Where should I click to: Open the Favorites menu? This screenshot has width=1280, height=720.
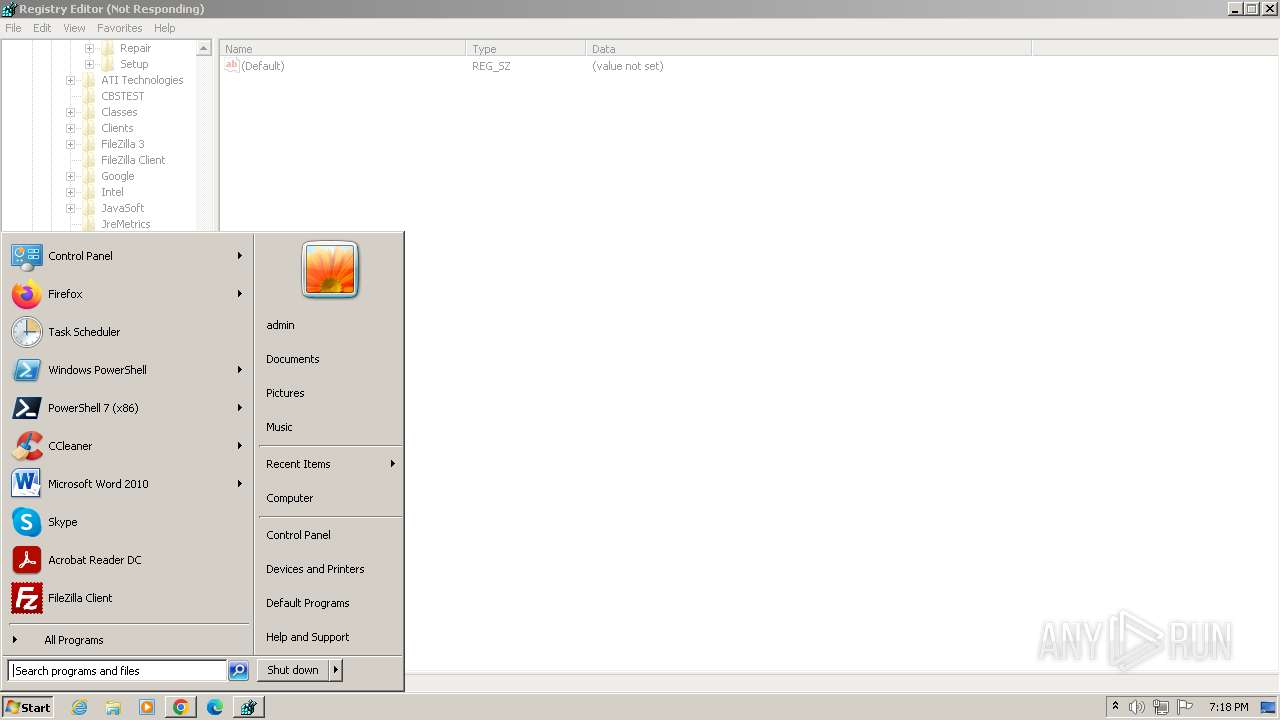coord(119,28)
